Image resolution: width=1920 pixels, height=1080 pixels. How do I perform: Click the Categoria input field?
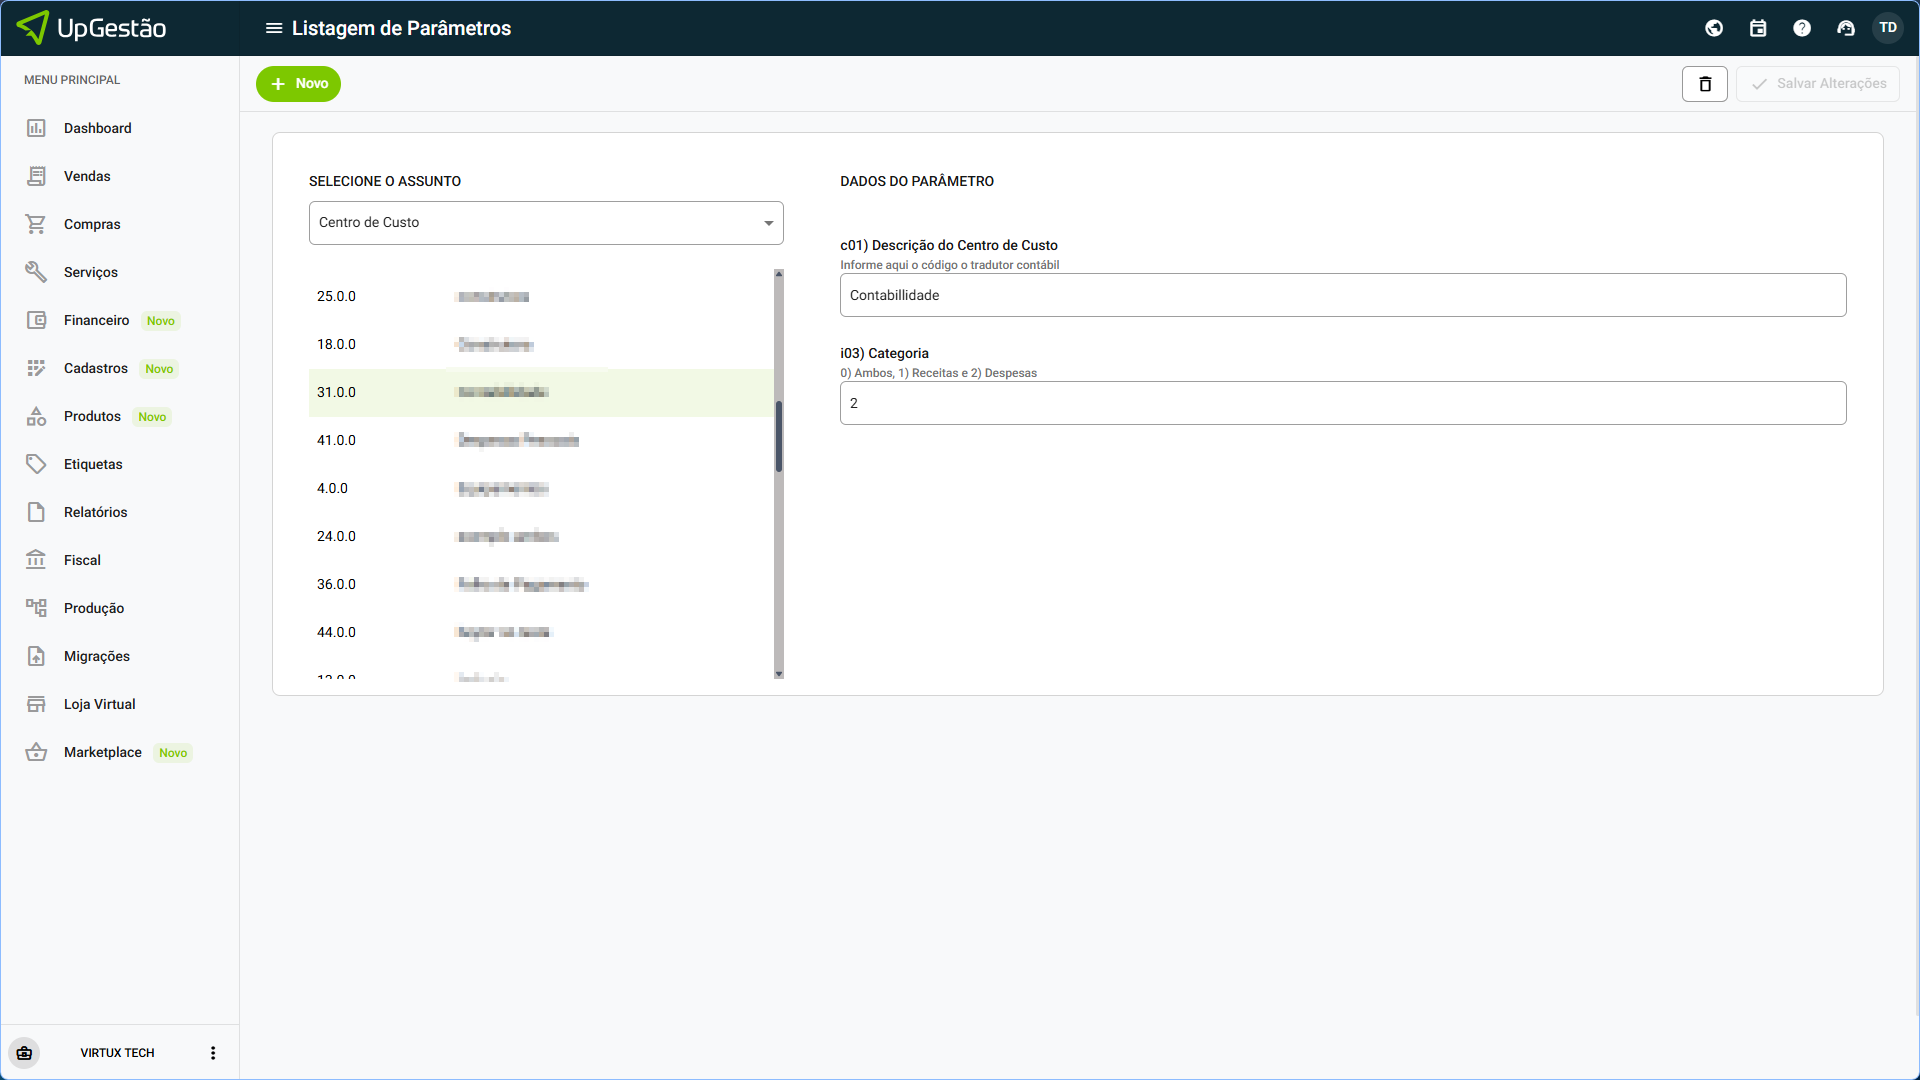click(1343, 403)
